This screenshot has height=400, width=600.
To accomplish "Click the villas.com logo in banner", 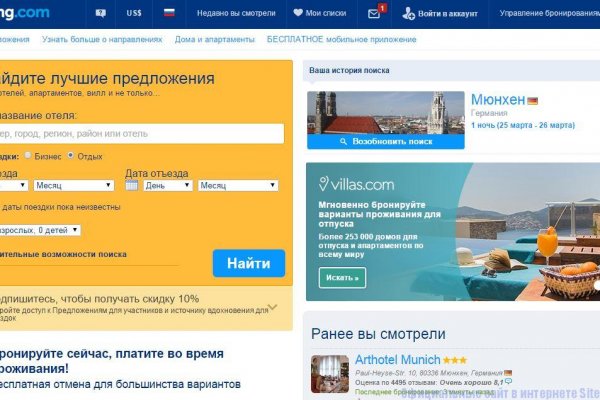I will (356, 184).
